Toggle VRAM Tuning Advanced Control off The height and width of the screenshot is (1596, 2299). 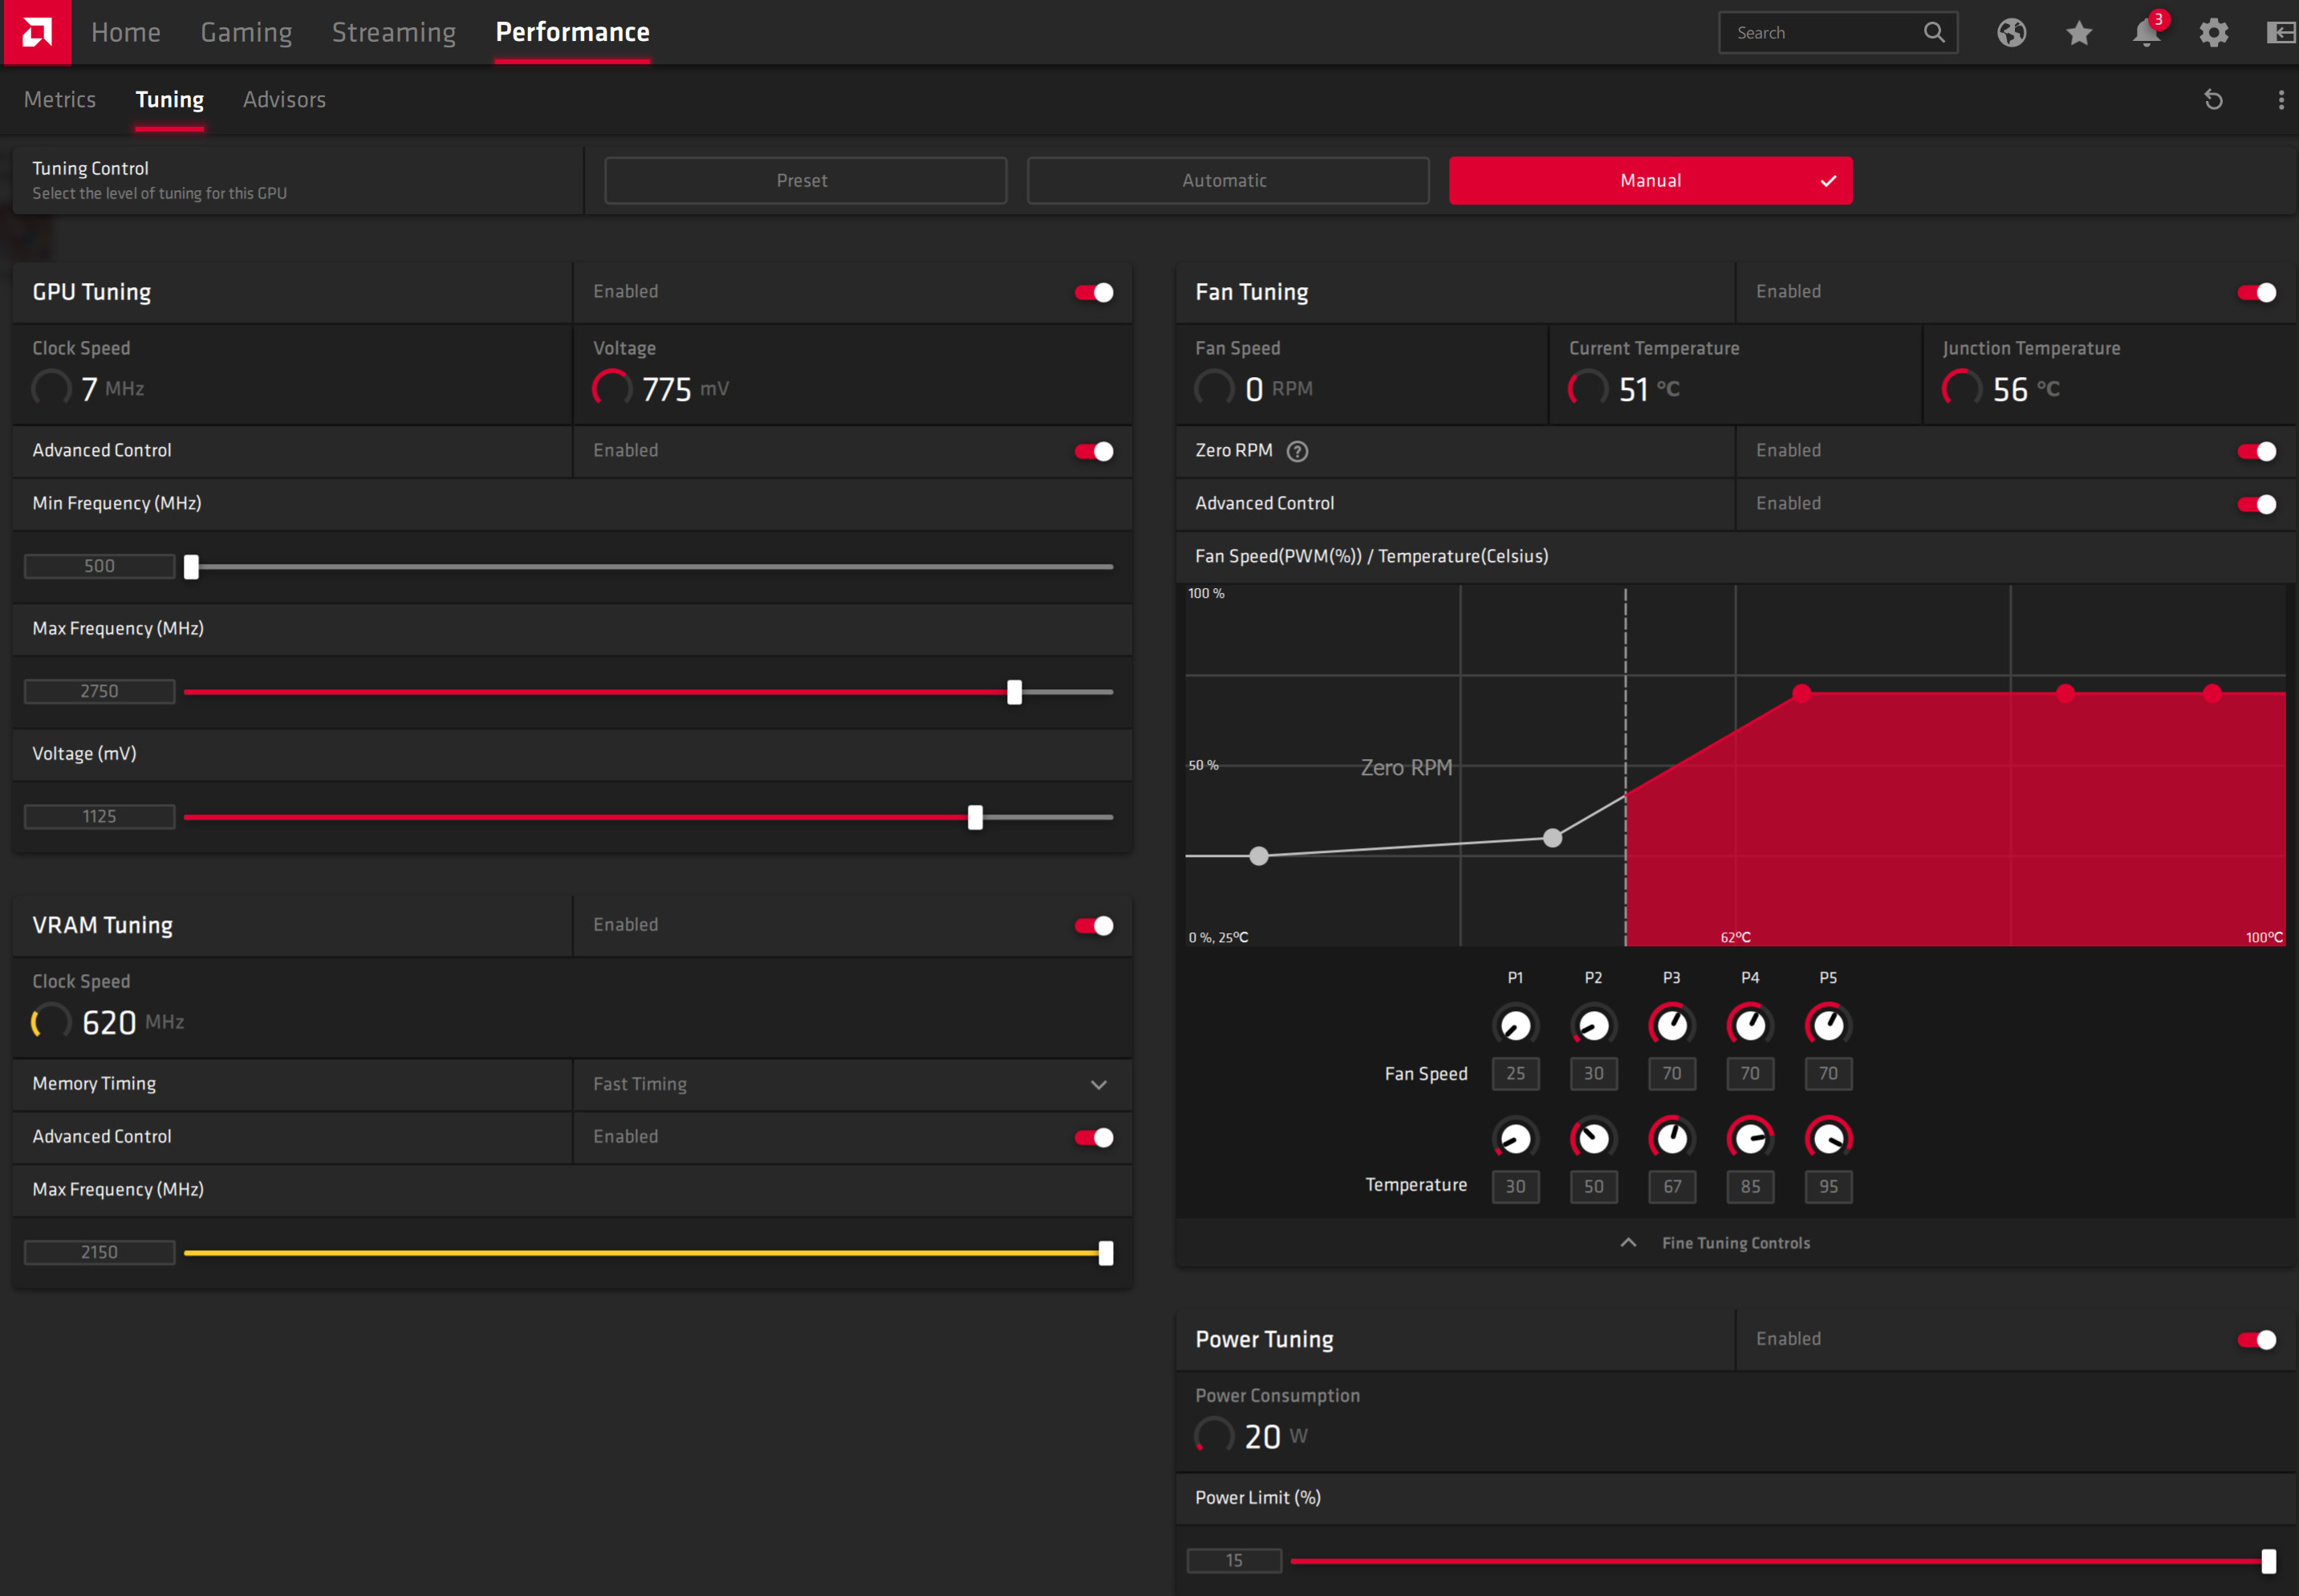[x=1094, y=1138]
